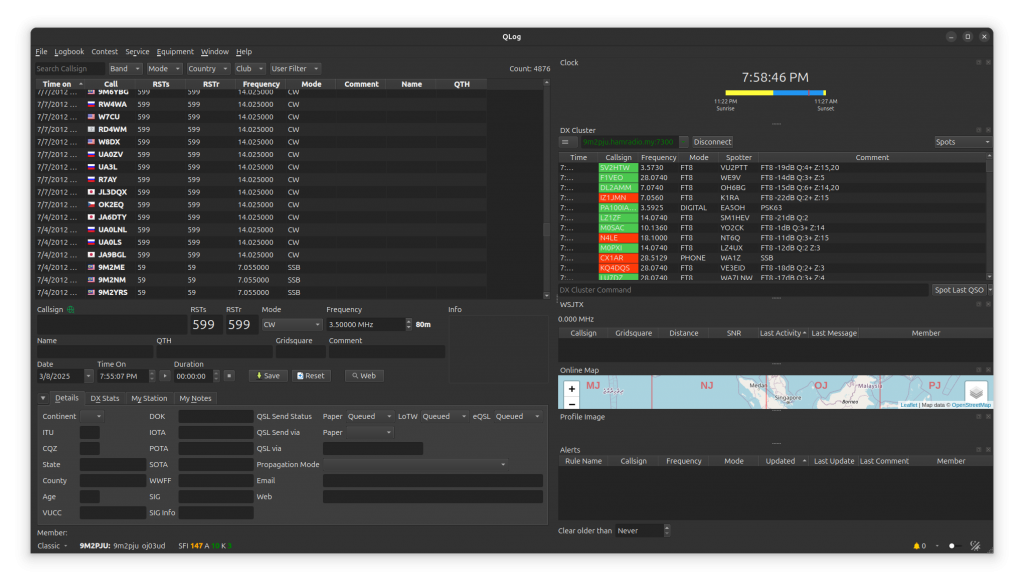
Task: Click Disconnect in the DX Cluster panel
Action: pyautogui.click(x=710, y=141)
